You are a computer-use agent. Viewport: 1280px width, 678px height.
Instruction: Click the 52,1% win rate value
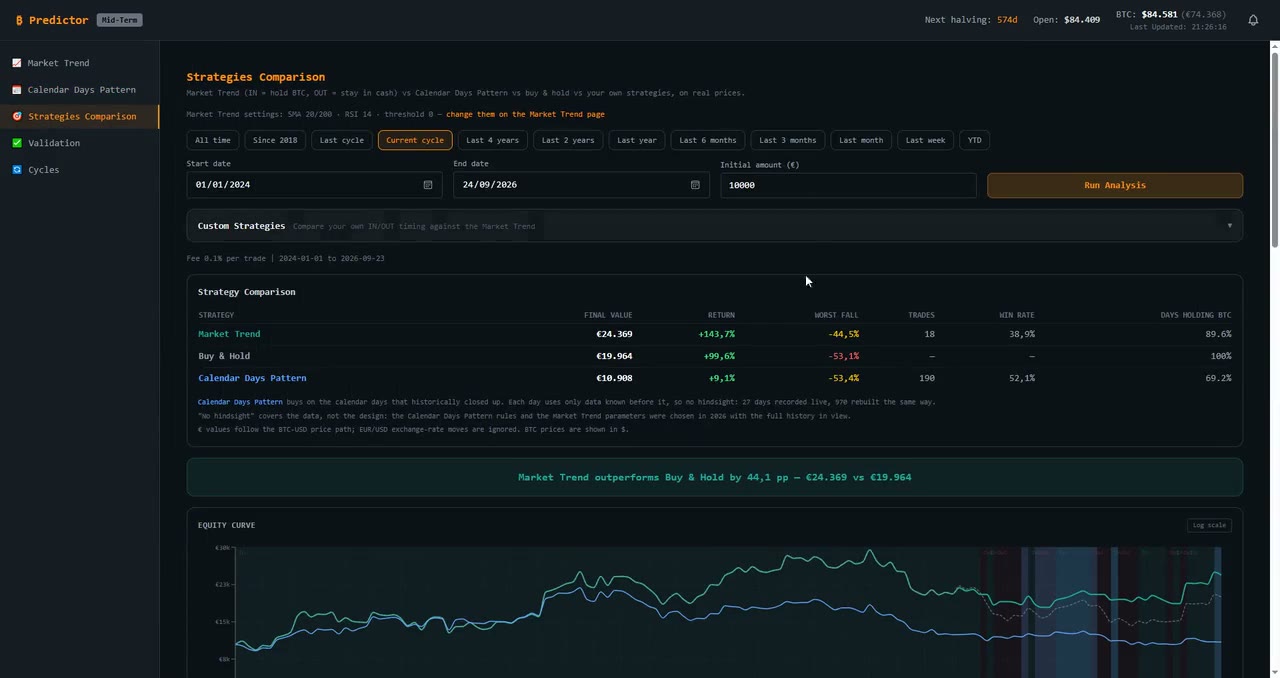coord(1022,378)
